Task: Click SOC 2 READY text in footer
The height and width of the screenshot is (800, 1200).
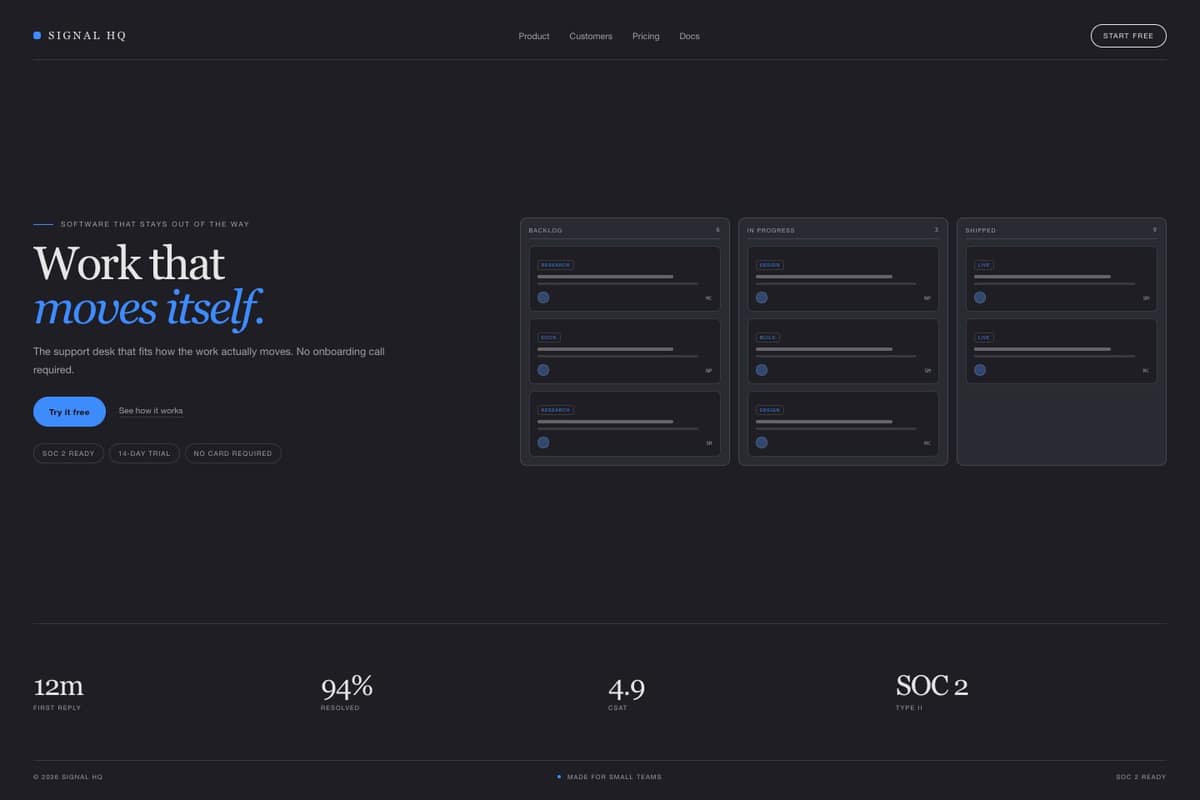Action: (x=1141, y=777)
